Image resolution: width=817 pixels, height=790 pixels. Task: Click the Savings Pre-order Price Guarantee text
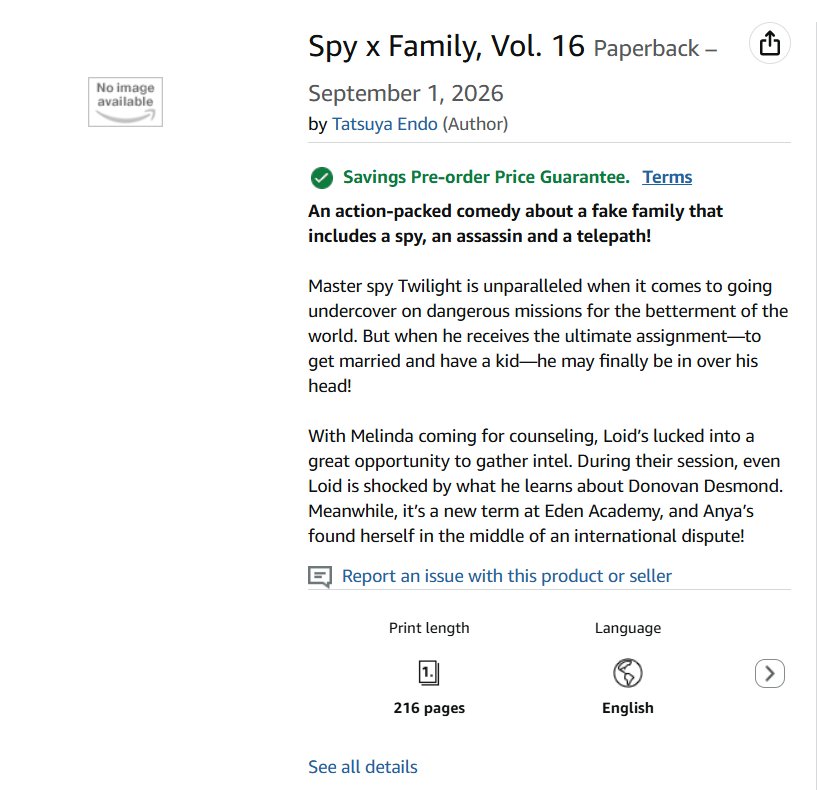486,177
